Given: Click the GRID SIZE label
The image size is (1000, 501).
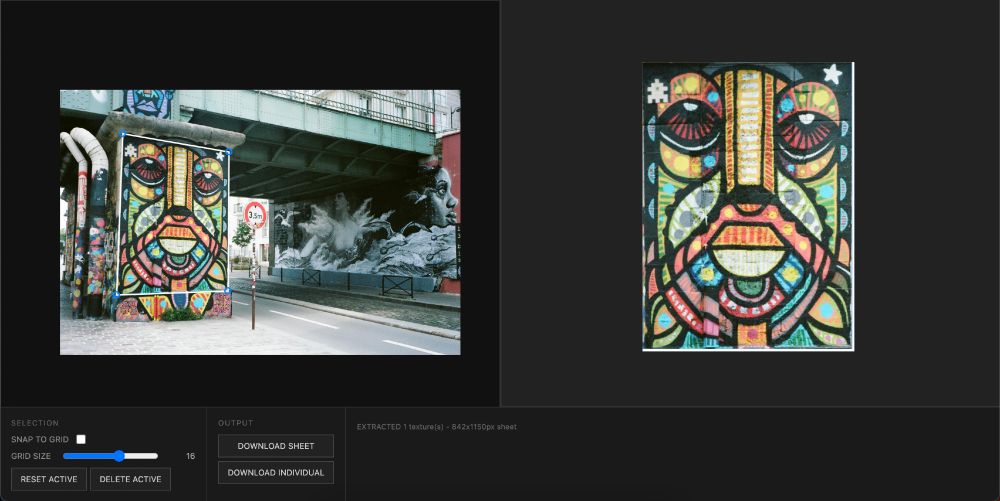Looking at the screenshot, I should pos(31,456).
